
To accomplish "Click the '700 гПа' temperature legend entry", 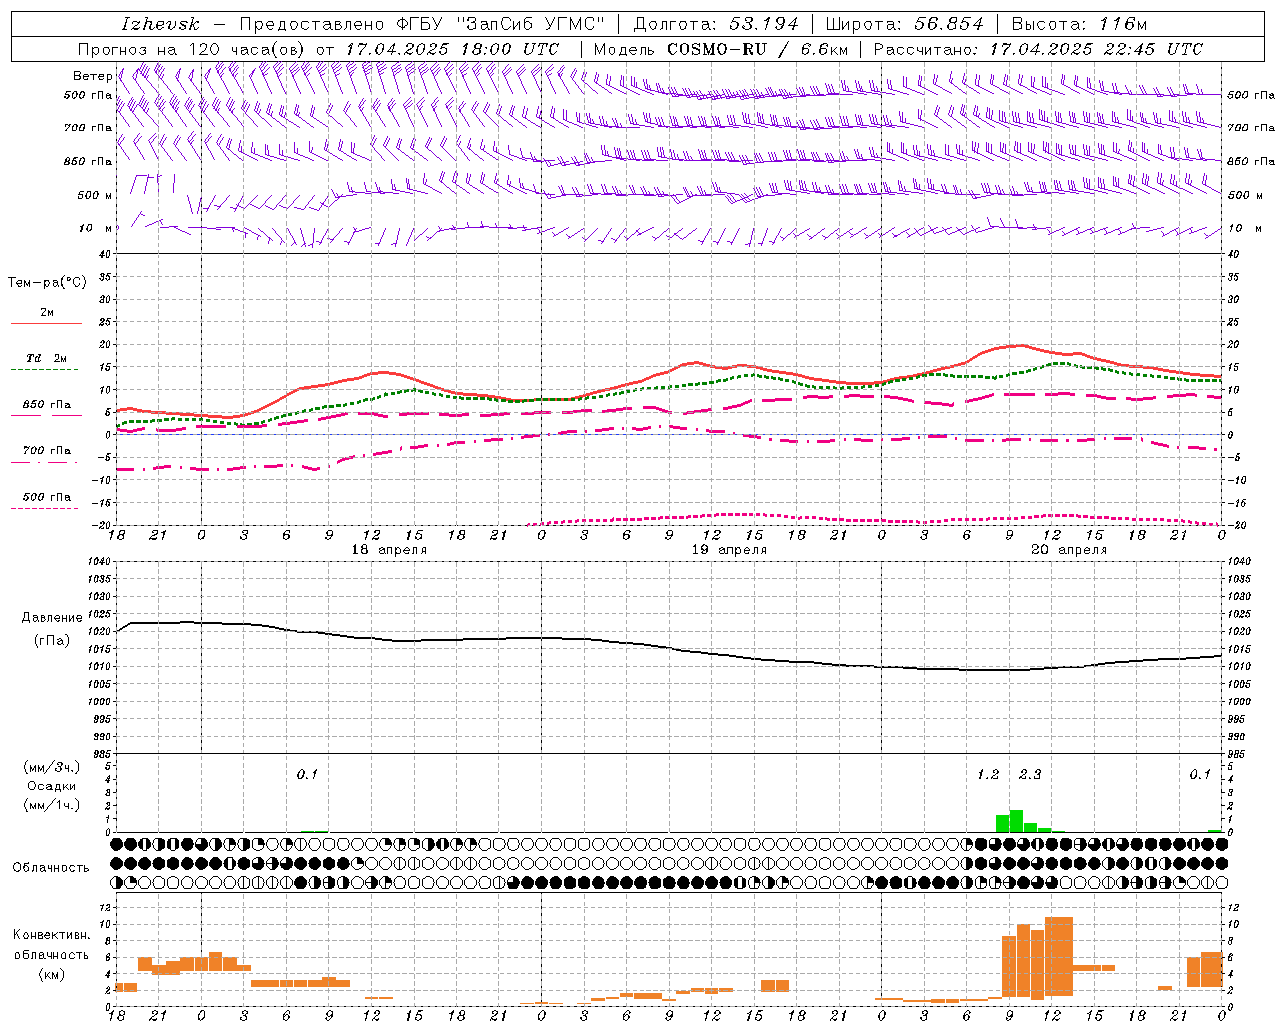I will coord(46,451).
